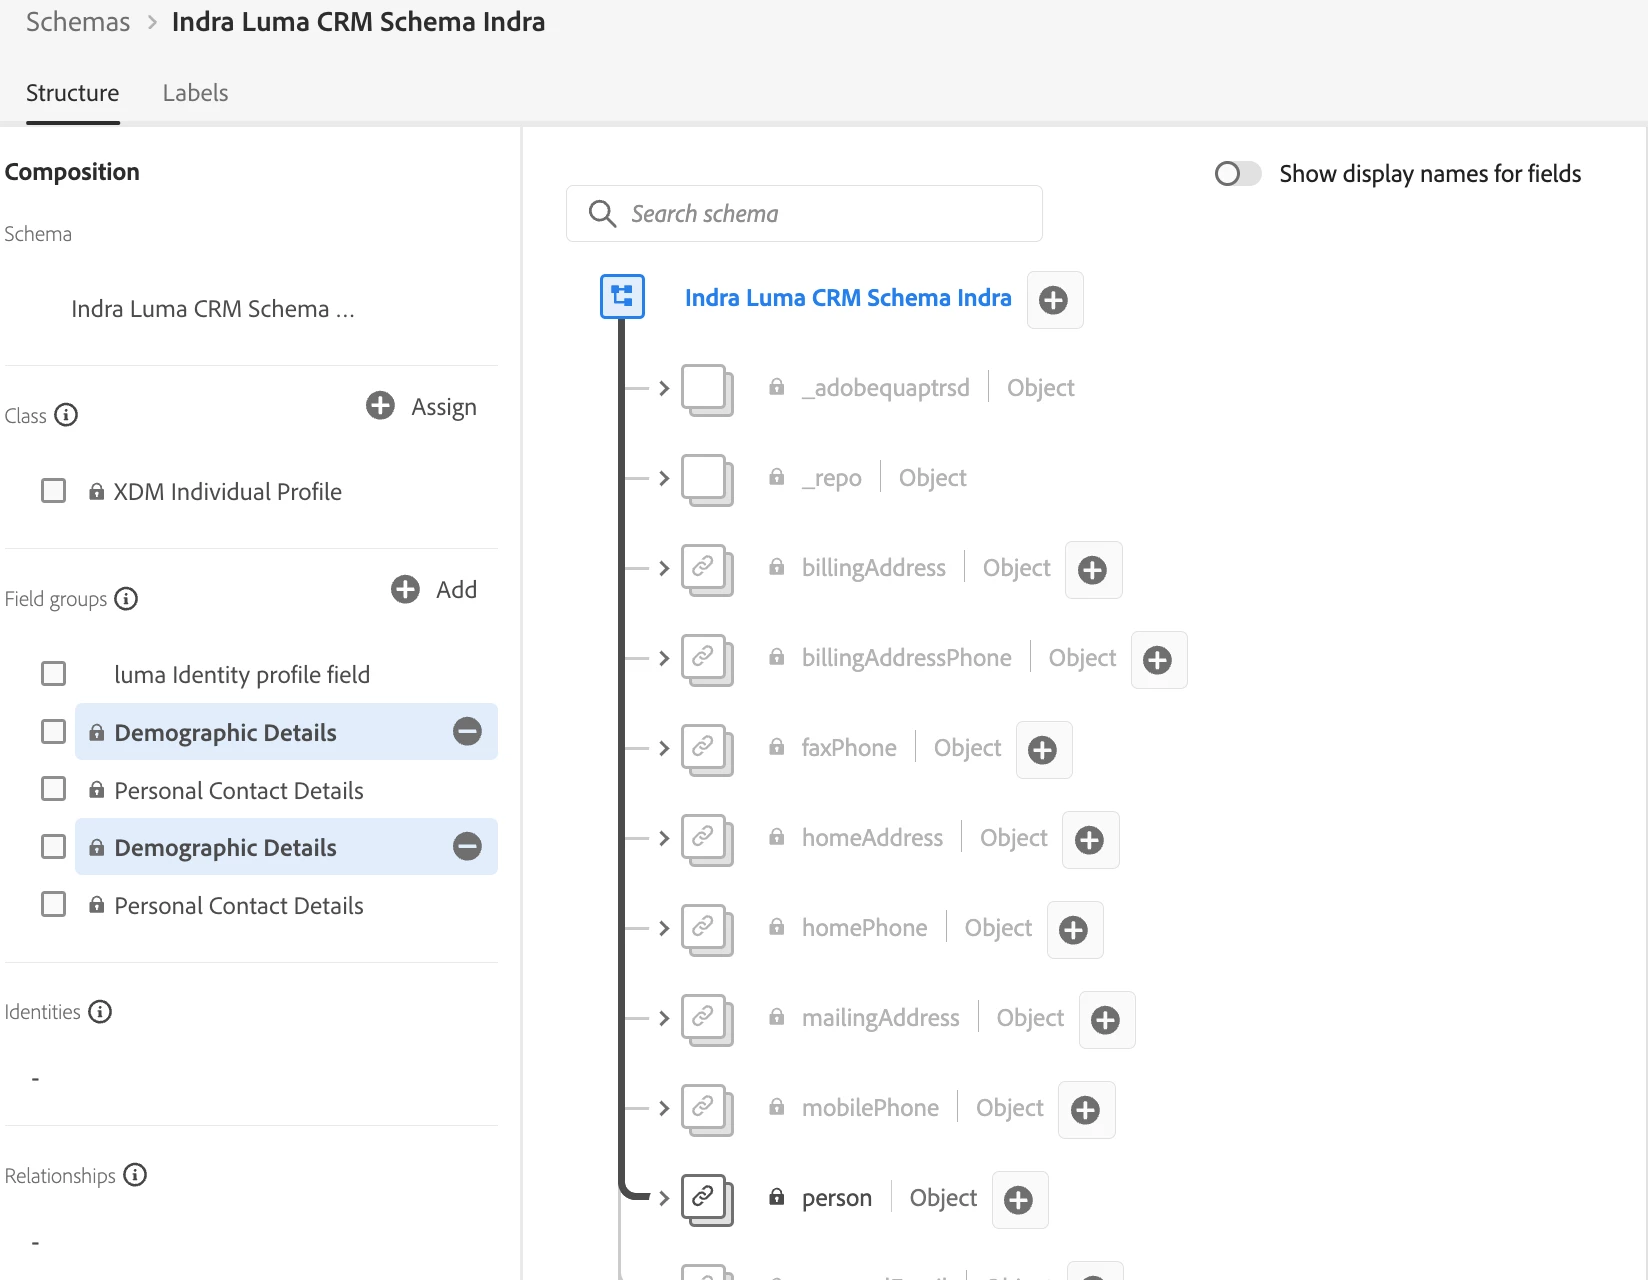
Task: Click the Identities info icon
Action: tap(100, 1011)
